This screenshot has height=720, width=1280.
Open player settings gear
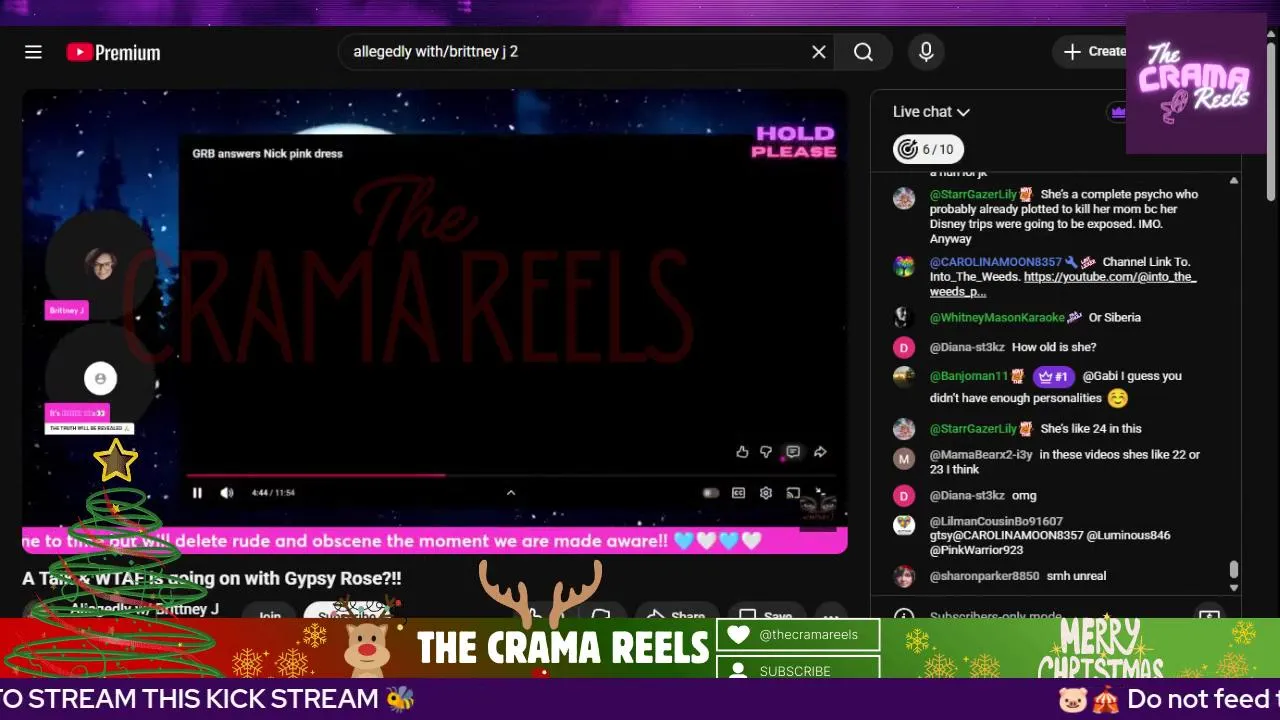coord(766,493)
